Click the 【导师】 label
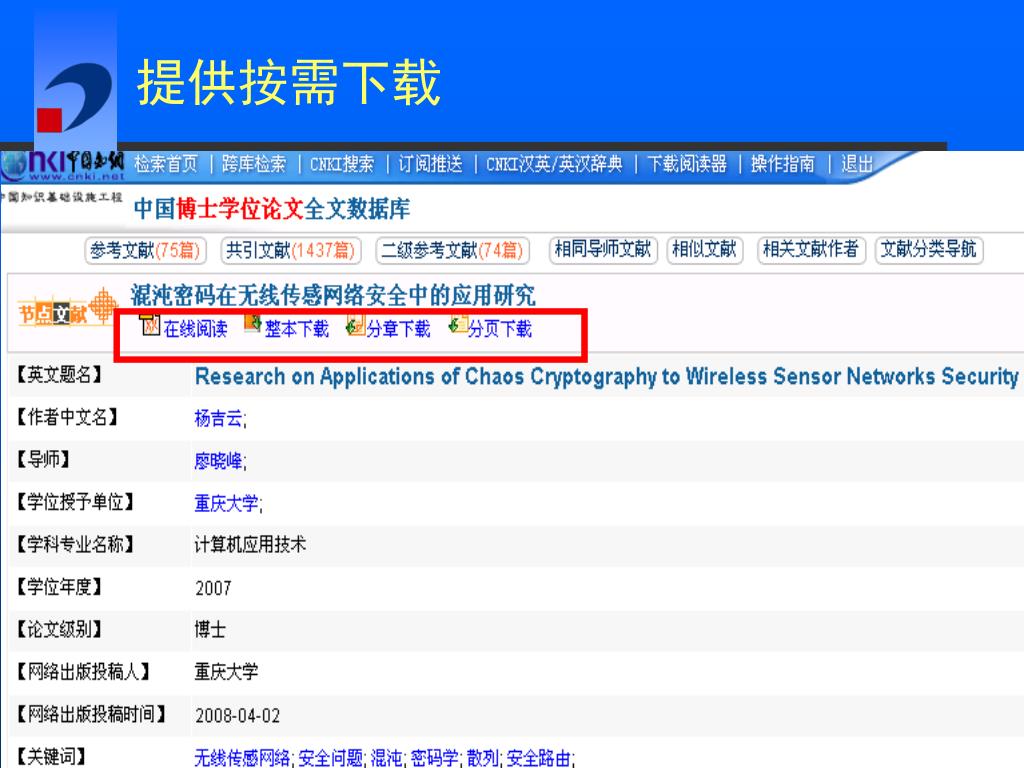This screenshot has height=768, width=1024. point(44,459)
